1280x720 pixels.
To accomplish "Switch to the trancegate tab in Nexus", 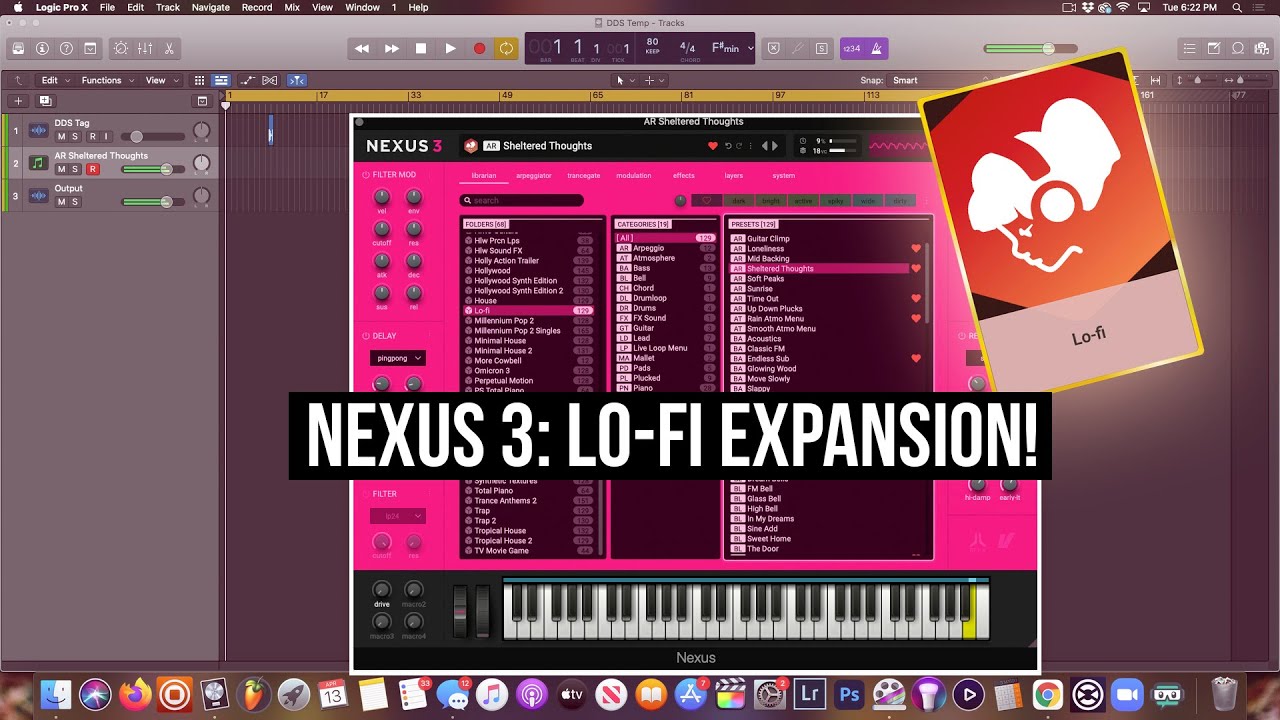I will [x=584, y=176].
